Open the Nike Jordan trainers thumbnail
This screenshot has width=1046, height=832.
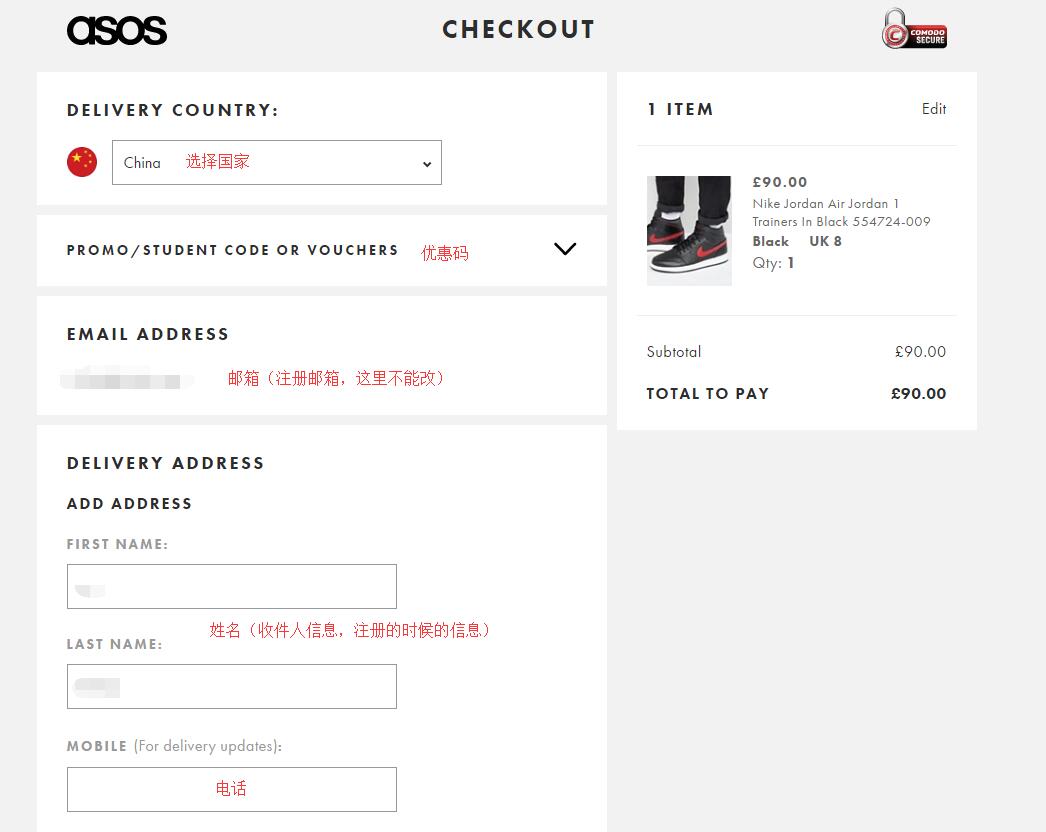(x=689, y=231)
